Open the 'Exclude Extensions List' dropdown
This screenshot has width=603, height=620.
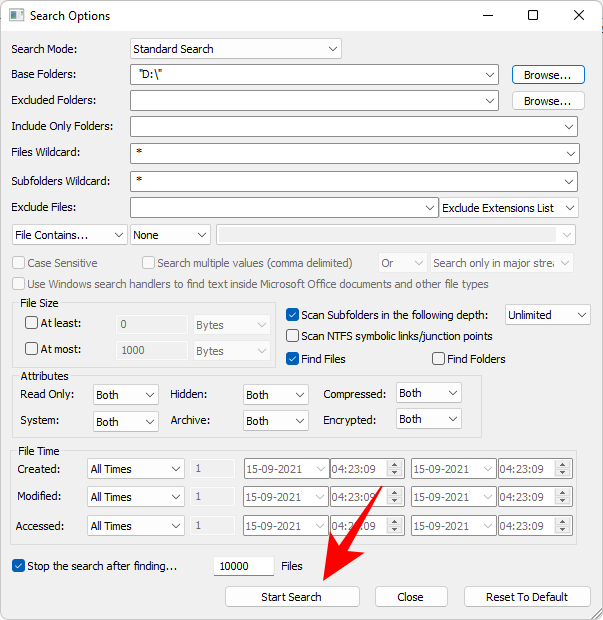coord(510,207)
